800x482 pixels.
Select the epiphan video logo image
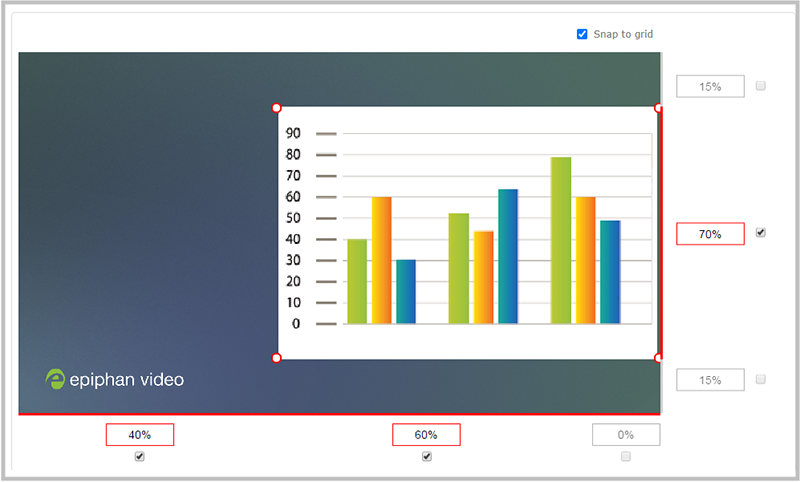click(x=115, y=379)
